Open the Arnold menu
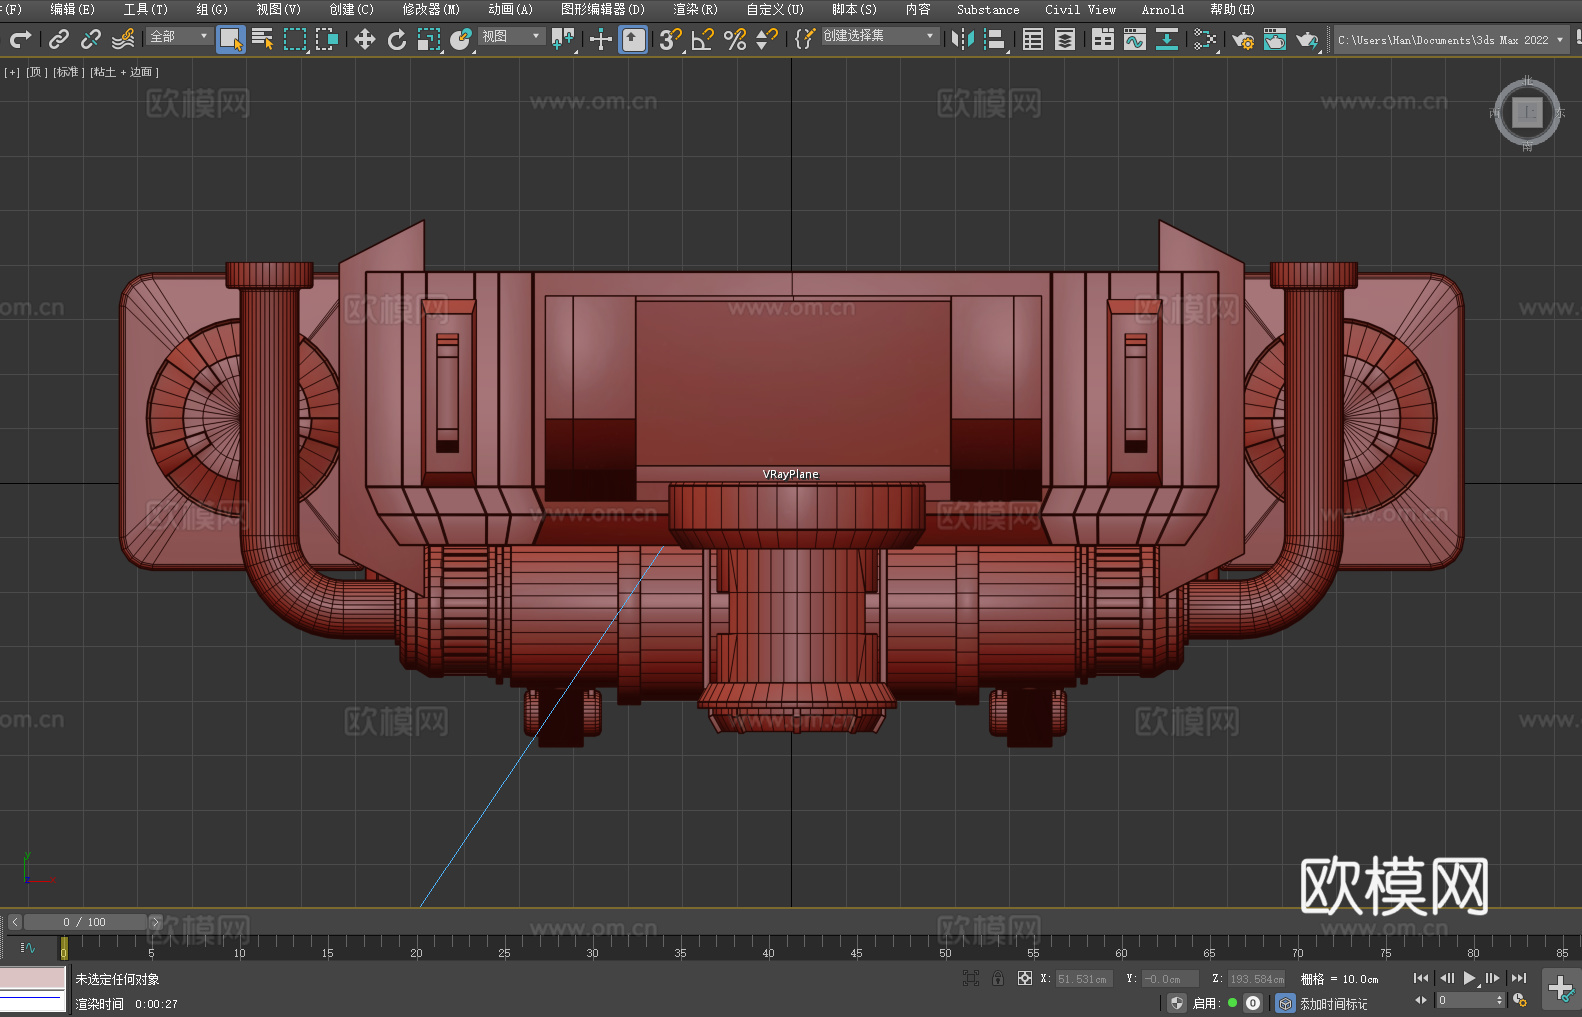Viewport: 1582px width, 1017px height. point(1162,9)
